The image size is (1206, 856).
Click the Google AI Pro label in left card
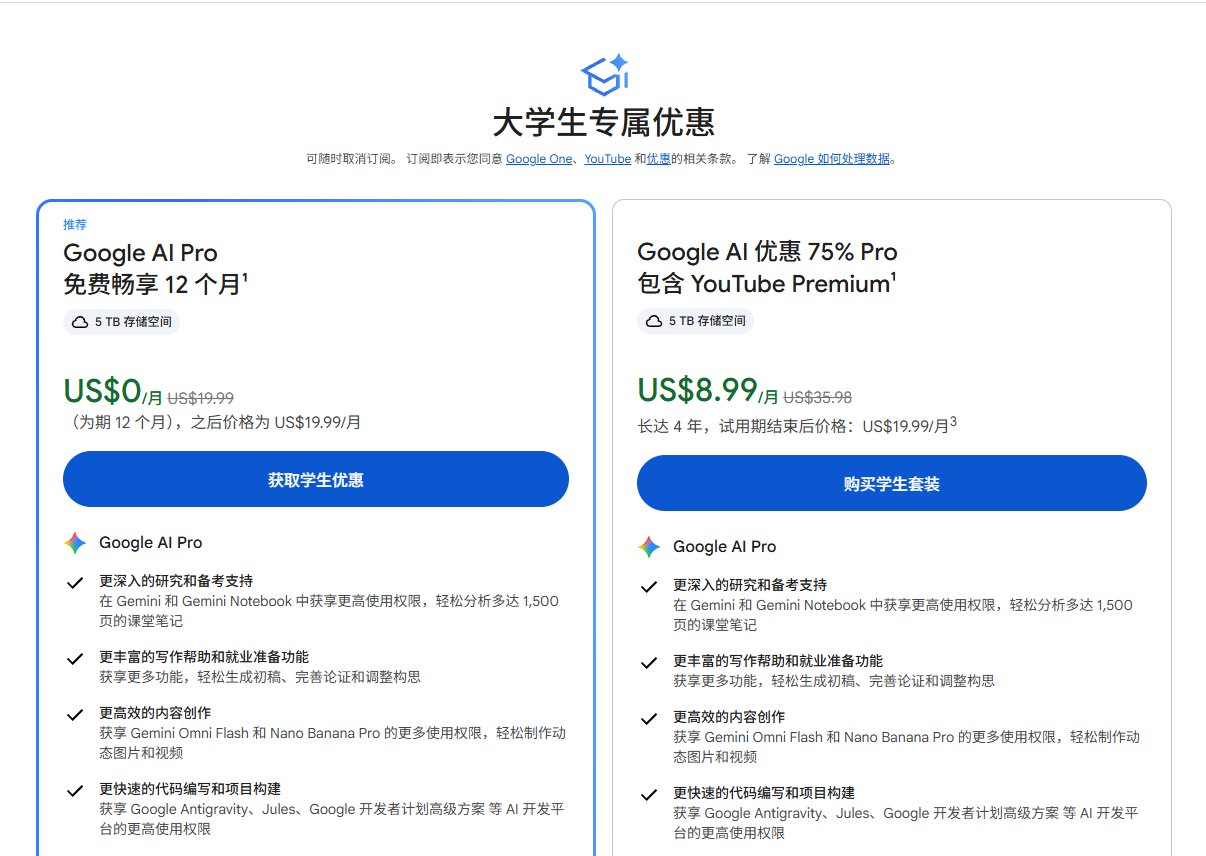[x=150, y=543]
